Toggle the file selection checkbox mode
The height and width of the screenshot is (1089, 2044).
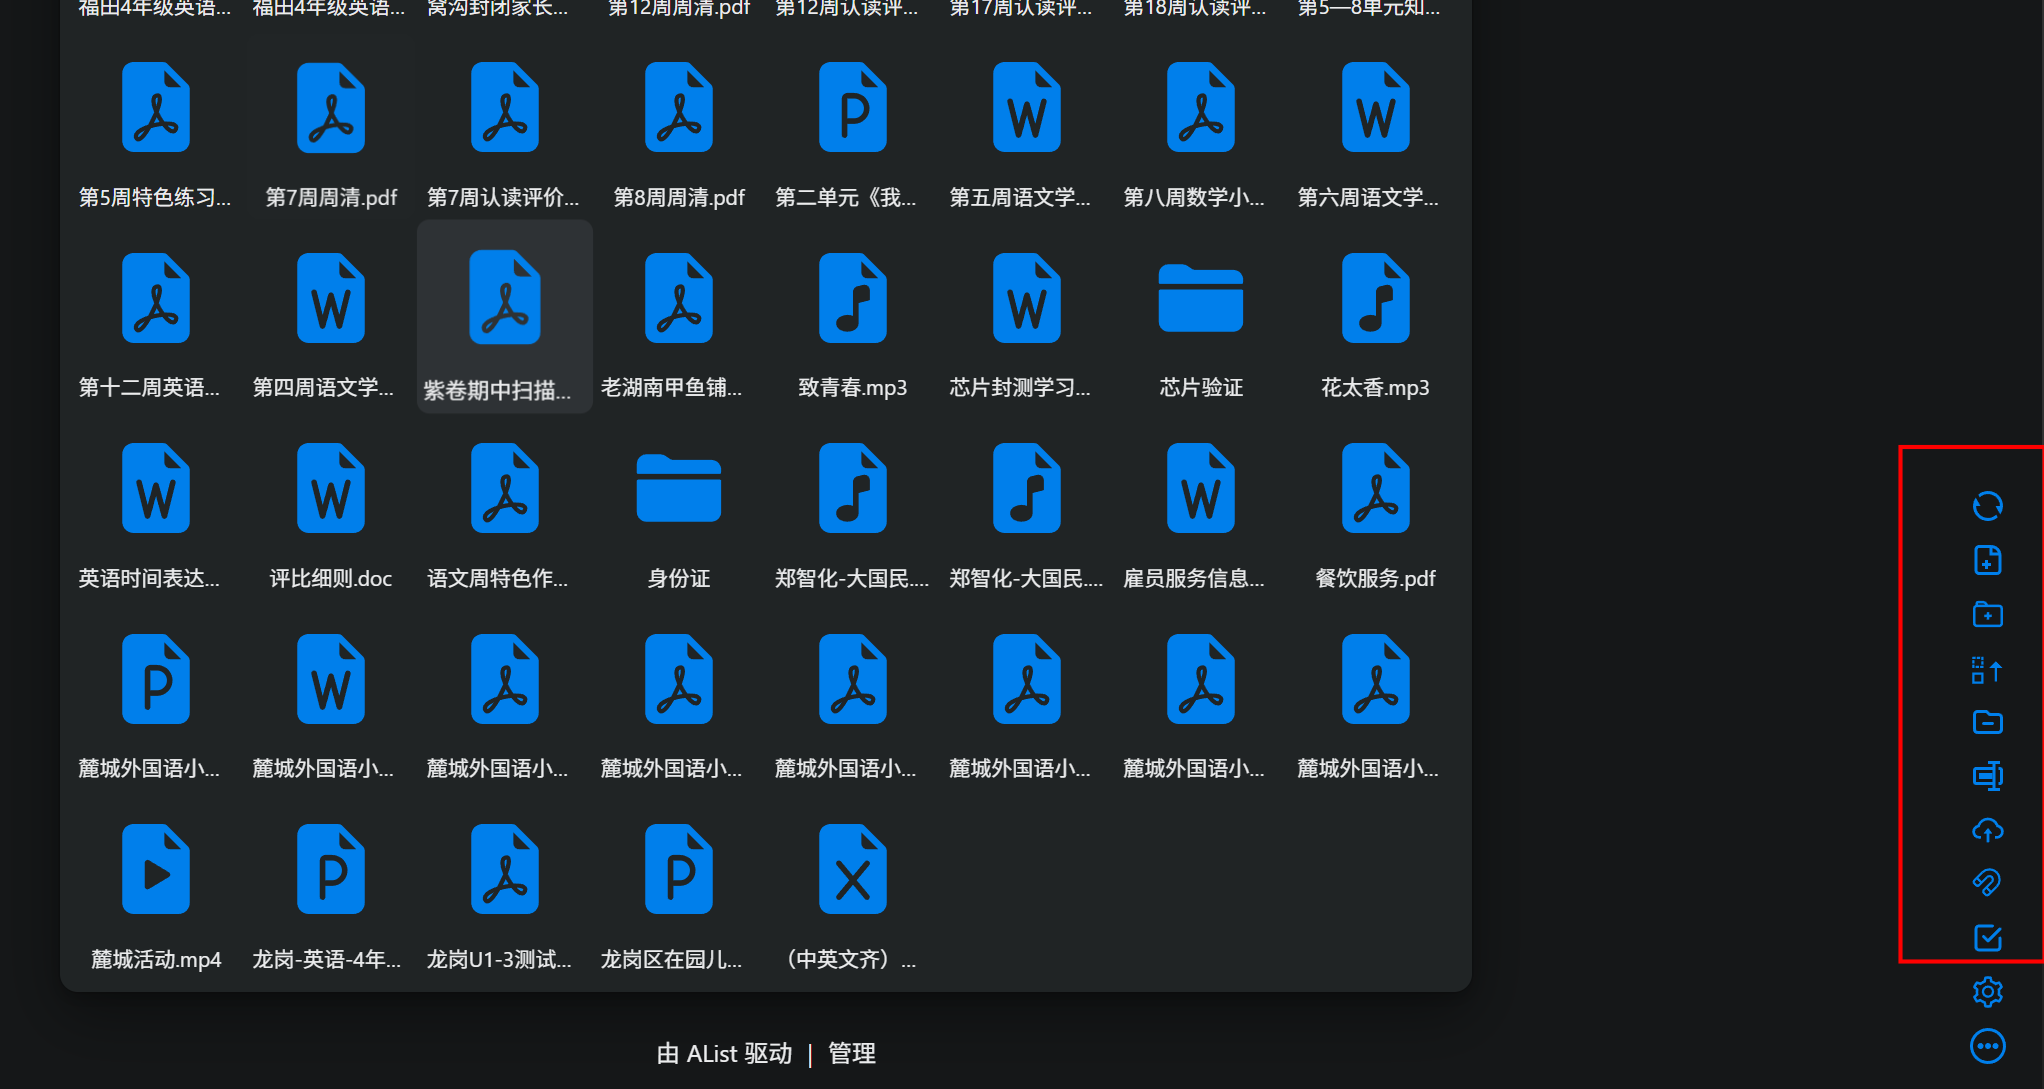click(x=1987, y=938)
